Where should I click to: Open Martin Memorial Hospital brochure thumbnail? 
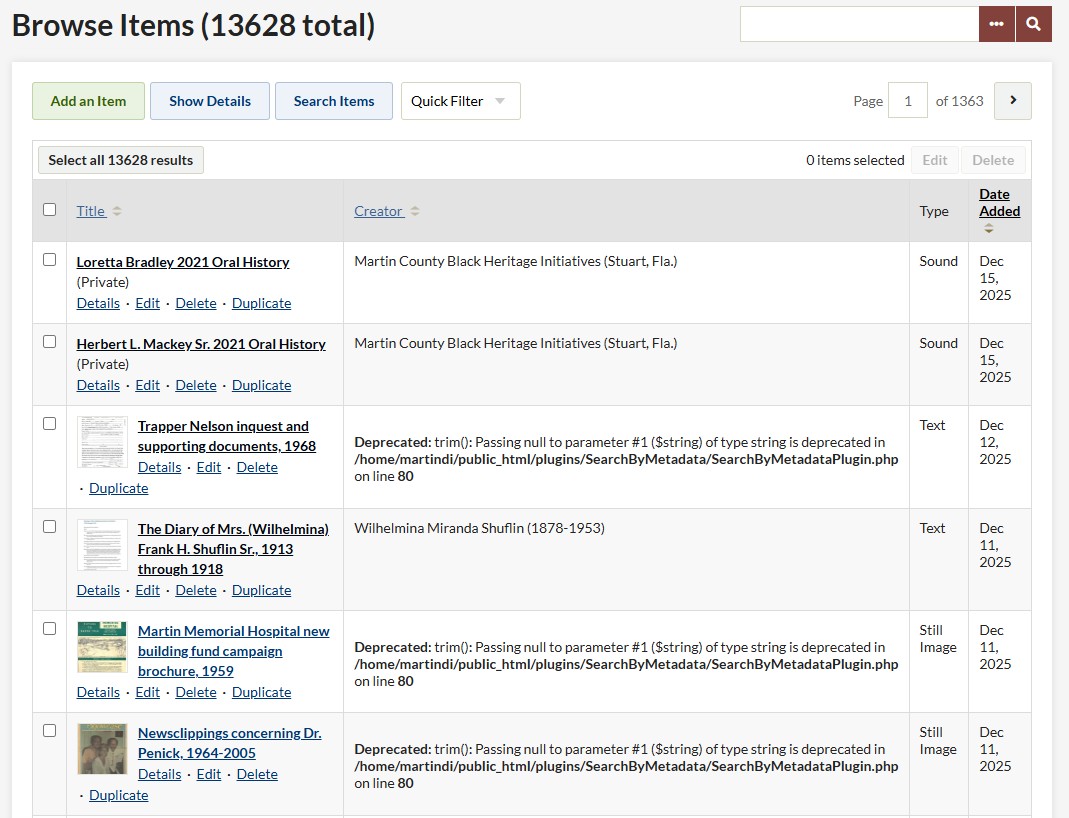click(102, 647)
